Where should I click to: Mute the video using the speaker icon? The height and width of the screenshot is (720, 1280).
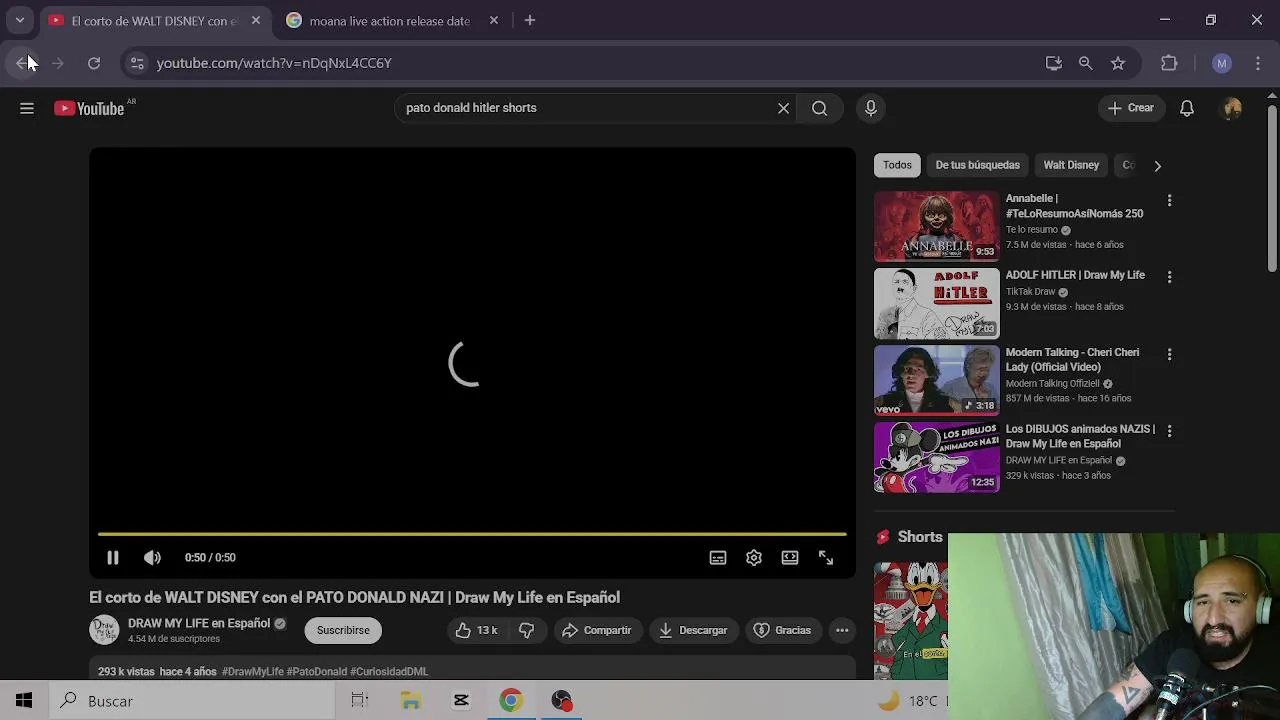(152, 558)
